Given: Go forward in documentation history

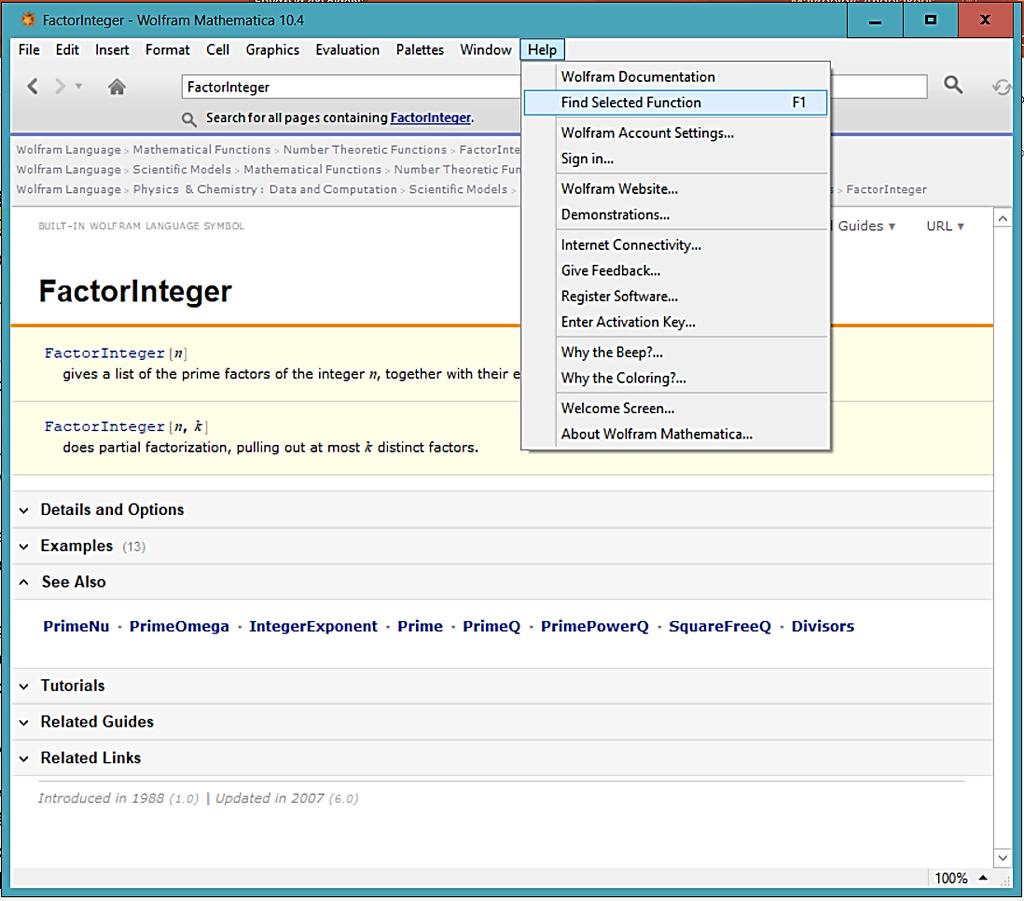Looking at the screenshot, I should point(60,86).
